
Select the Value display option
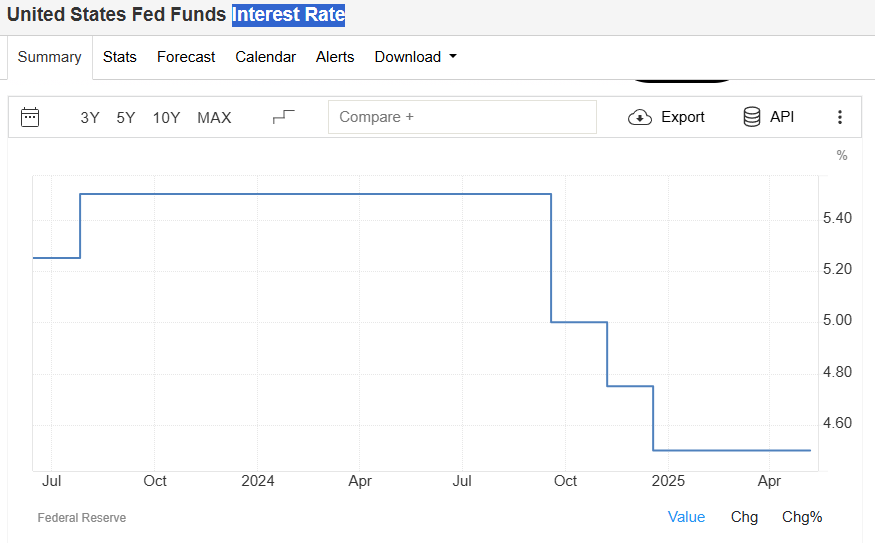coord(686,517)
